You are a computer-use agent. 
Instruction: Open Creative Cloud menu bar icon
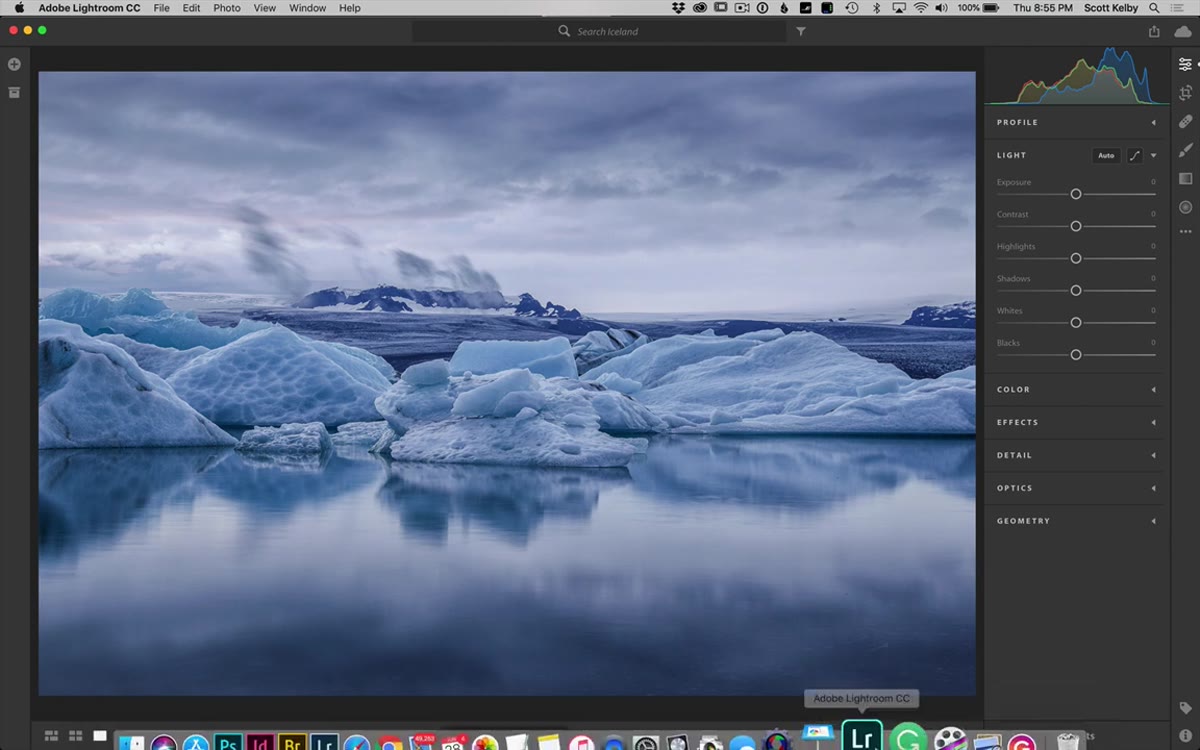click(x=700, y=8)
